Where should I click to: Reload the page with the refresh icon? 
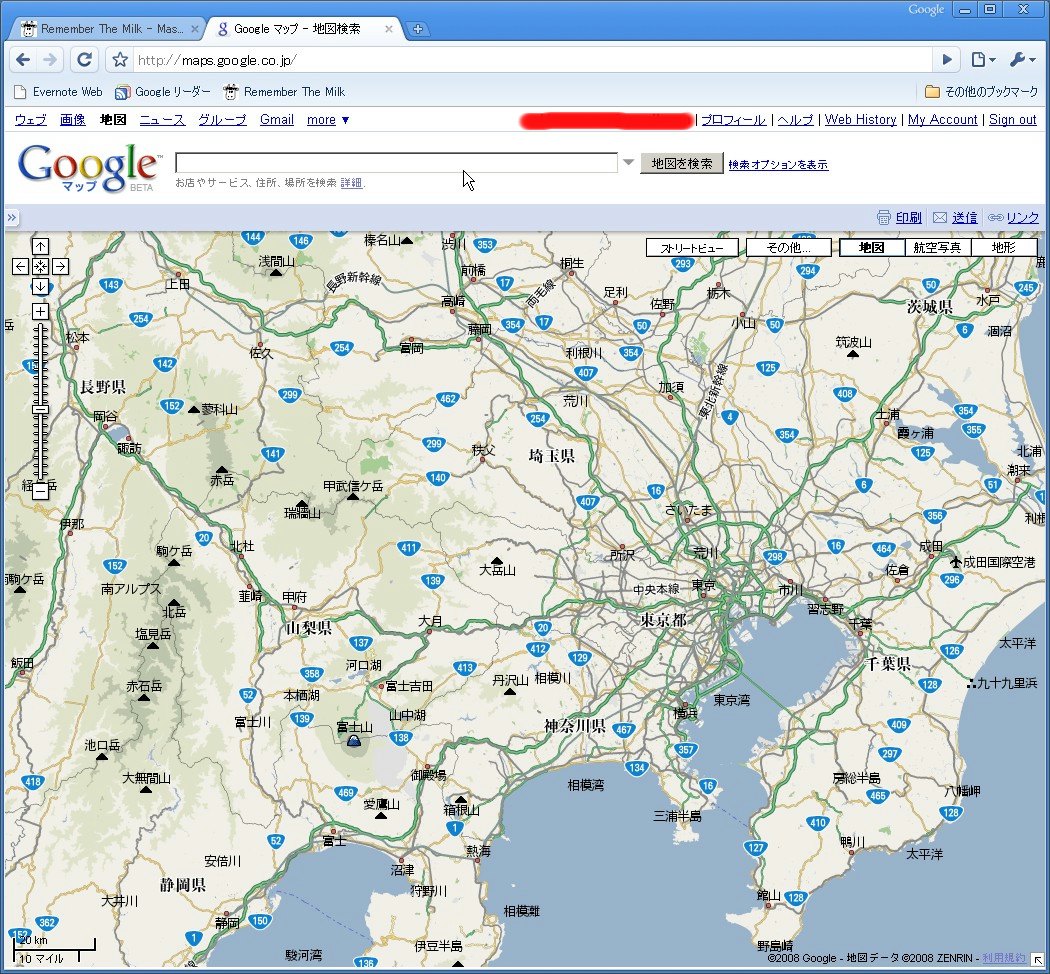[84, 60]
